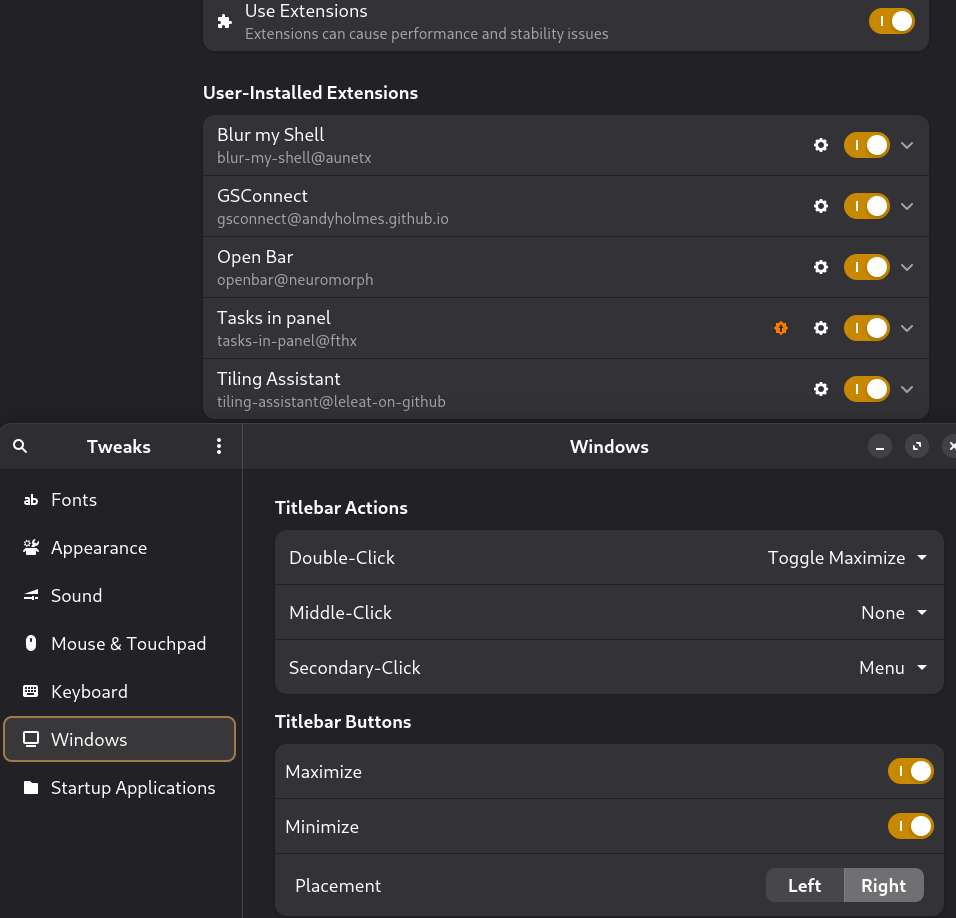956x918 pixels.
Task: Expand the GSConnect extension details
Action: point(907,206)
